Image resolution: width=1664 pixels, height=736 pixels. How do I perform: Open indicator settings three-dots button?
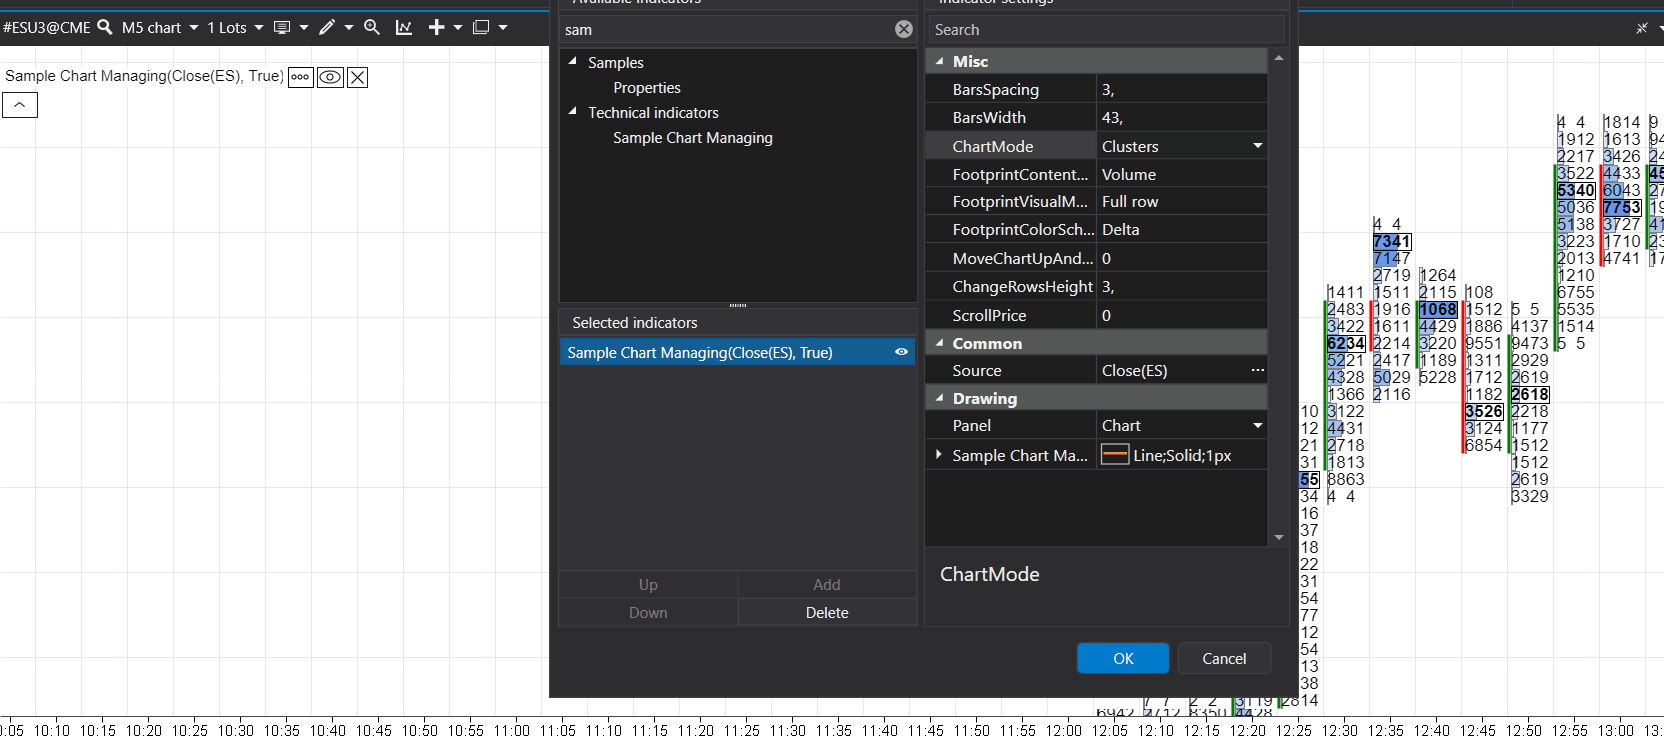point(300,77)
